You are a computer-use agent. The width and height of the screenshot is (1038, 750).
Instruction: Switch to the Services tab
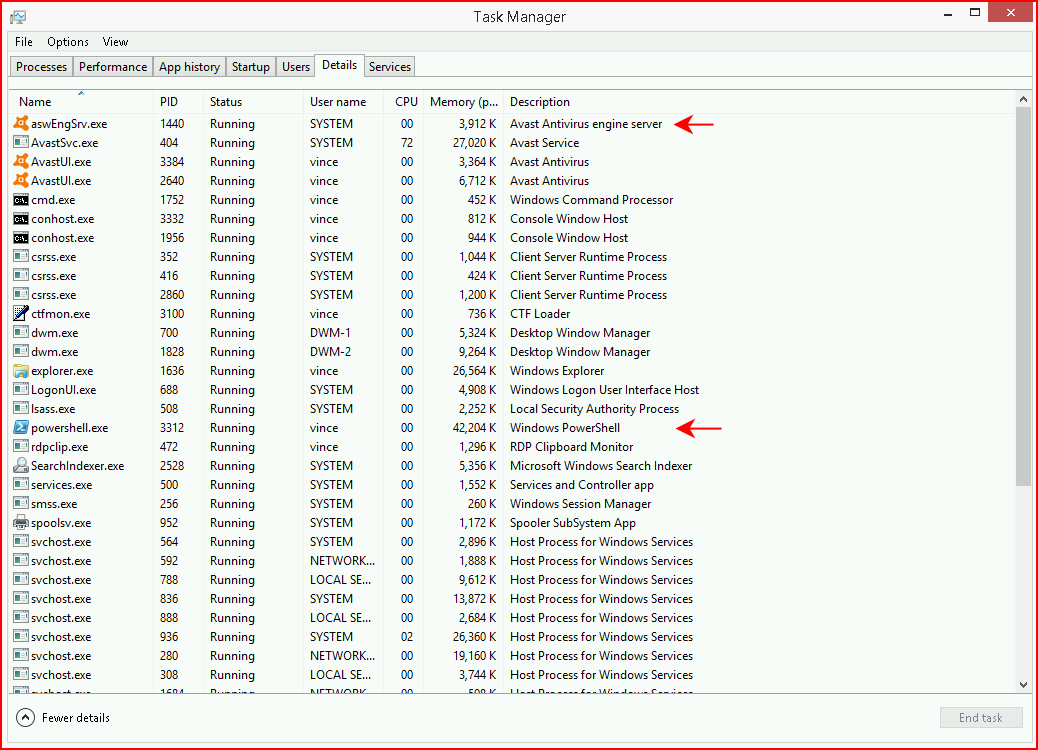pyautogui.click(x=390, y=67)
